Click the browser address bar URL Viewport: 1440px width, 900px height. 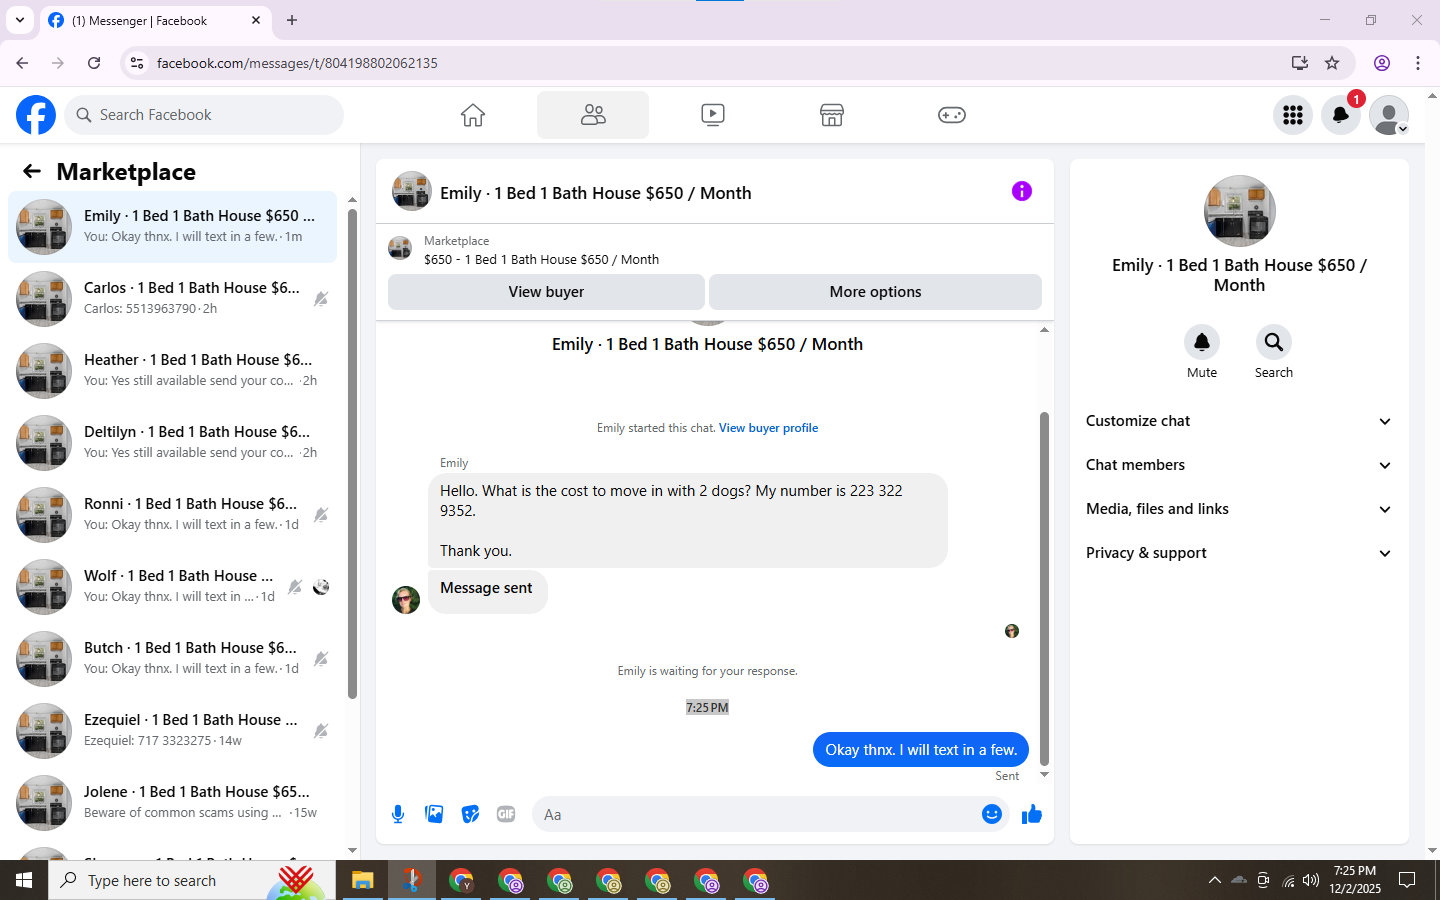(297, 63)
